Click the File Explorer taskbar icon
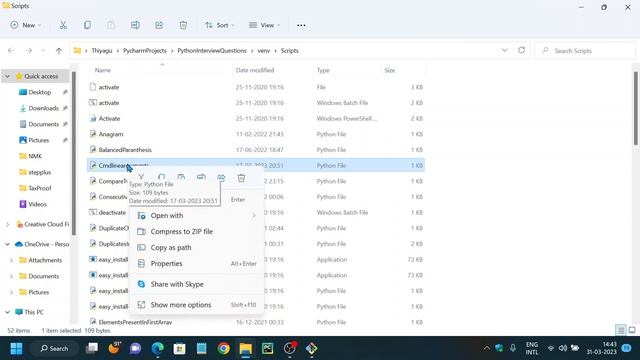Screen dimensions: 640x360 246,348
